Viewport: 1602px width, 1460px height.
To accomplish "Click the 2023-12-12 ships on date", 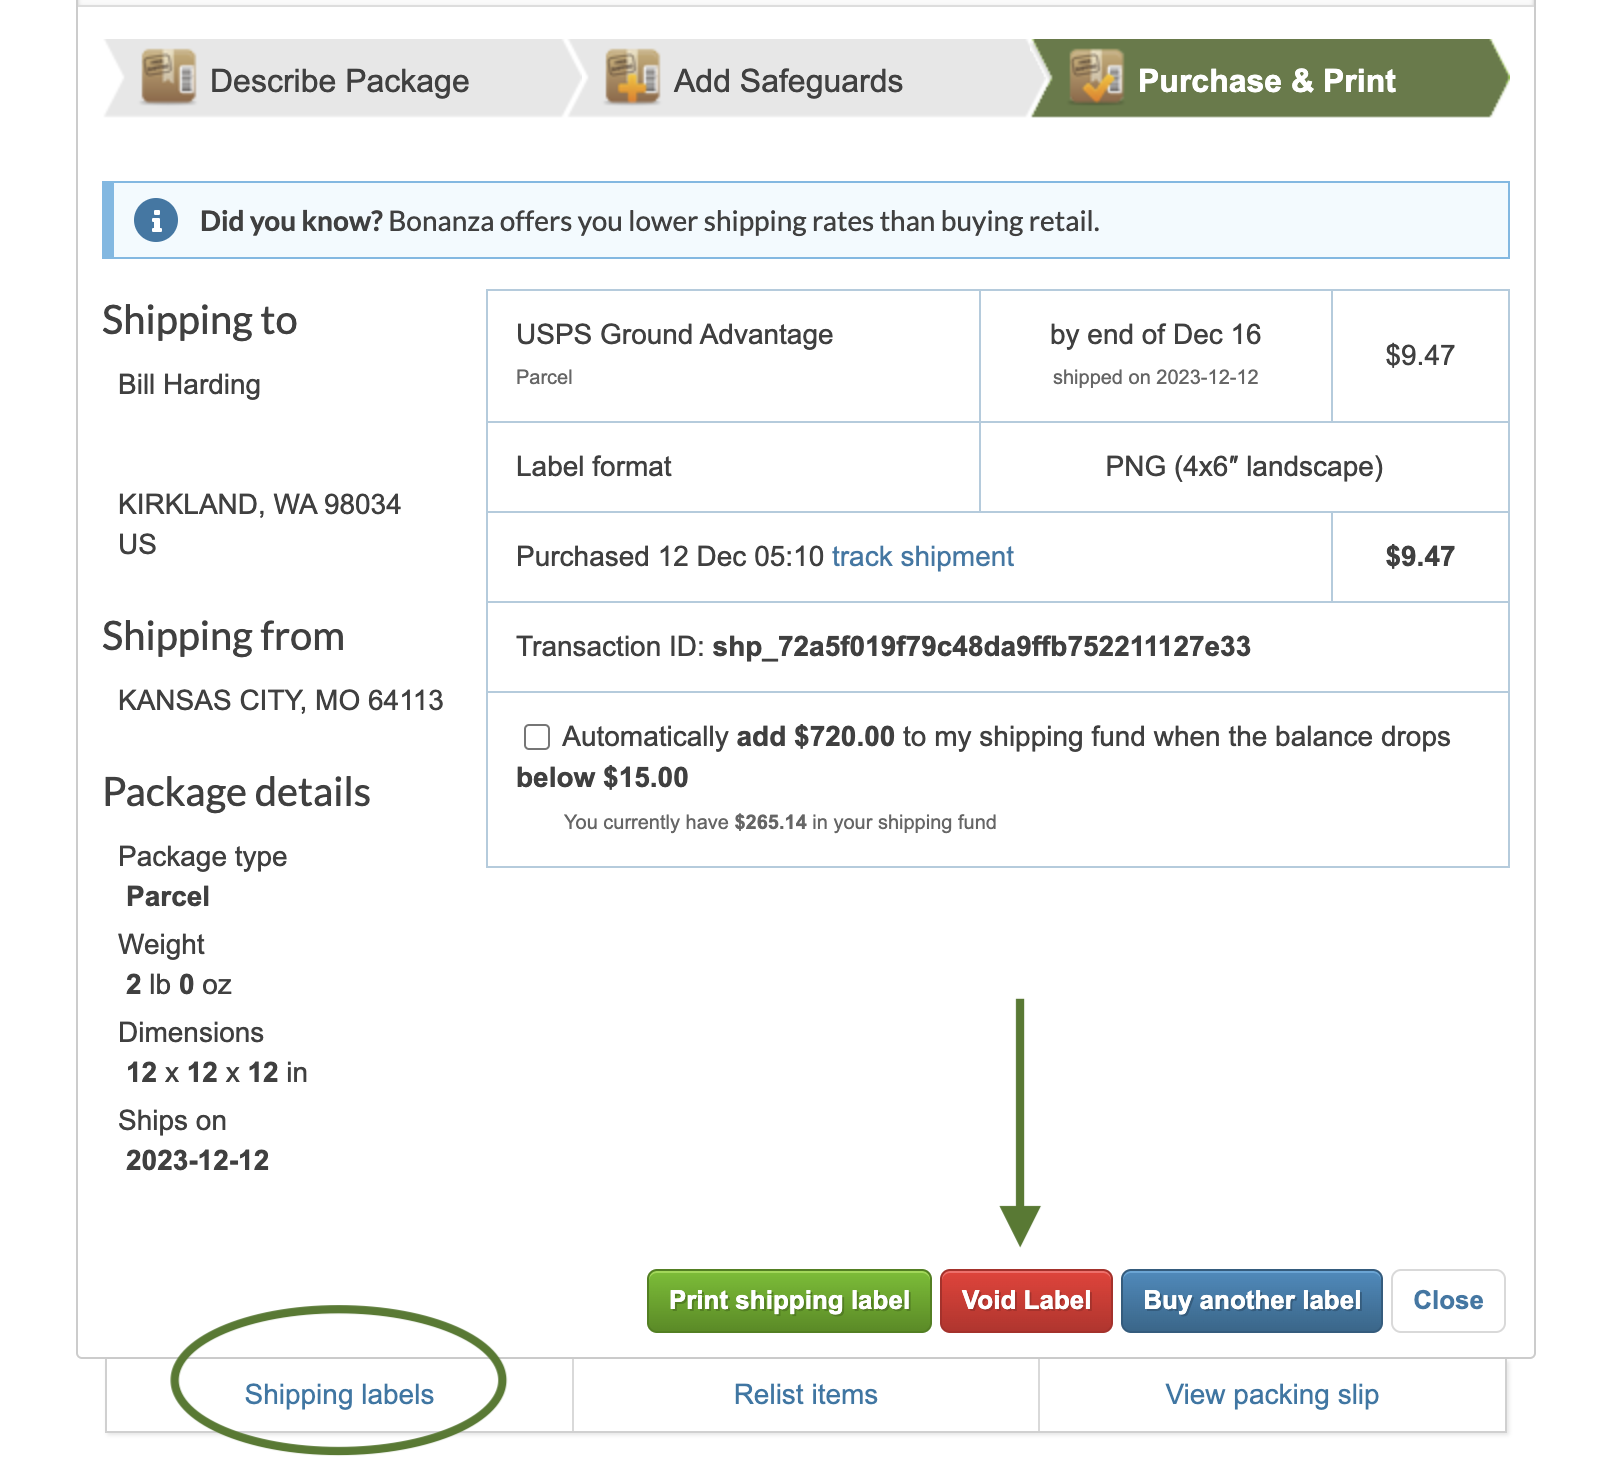I will [197, 1161].
